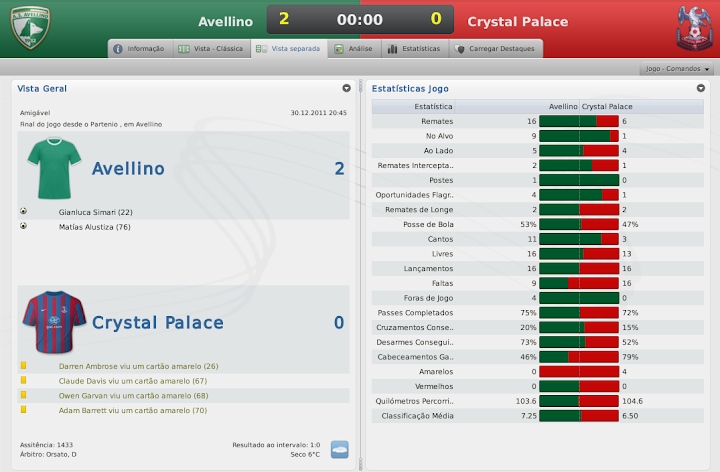Open the Jogo - Comandos dropdown
This screenshot has height=472, width=720.
(x=678, y=69)
